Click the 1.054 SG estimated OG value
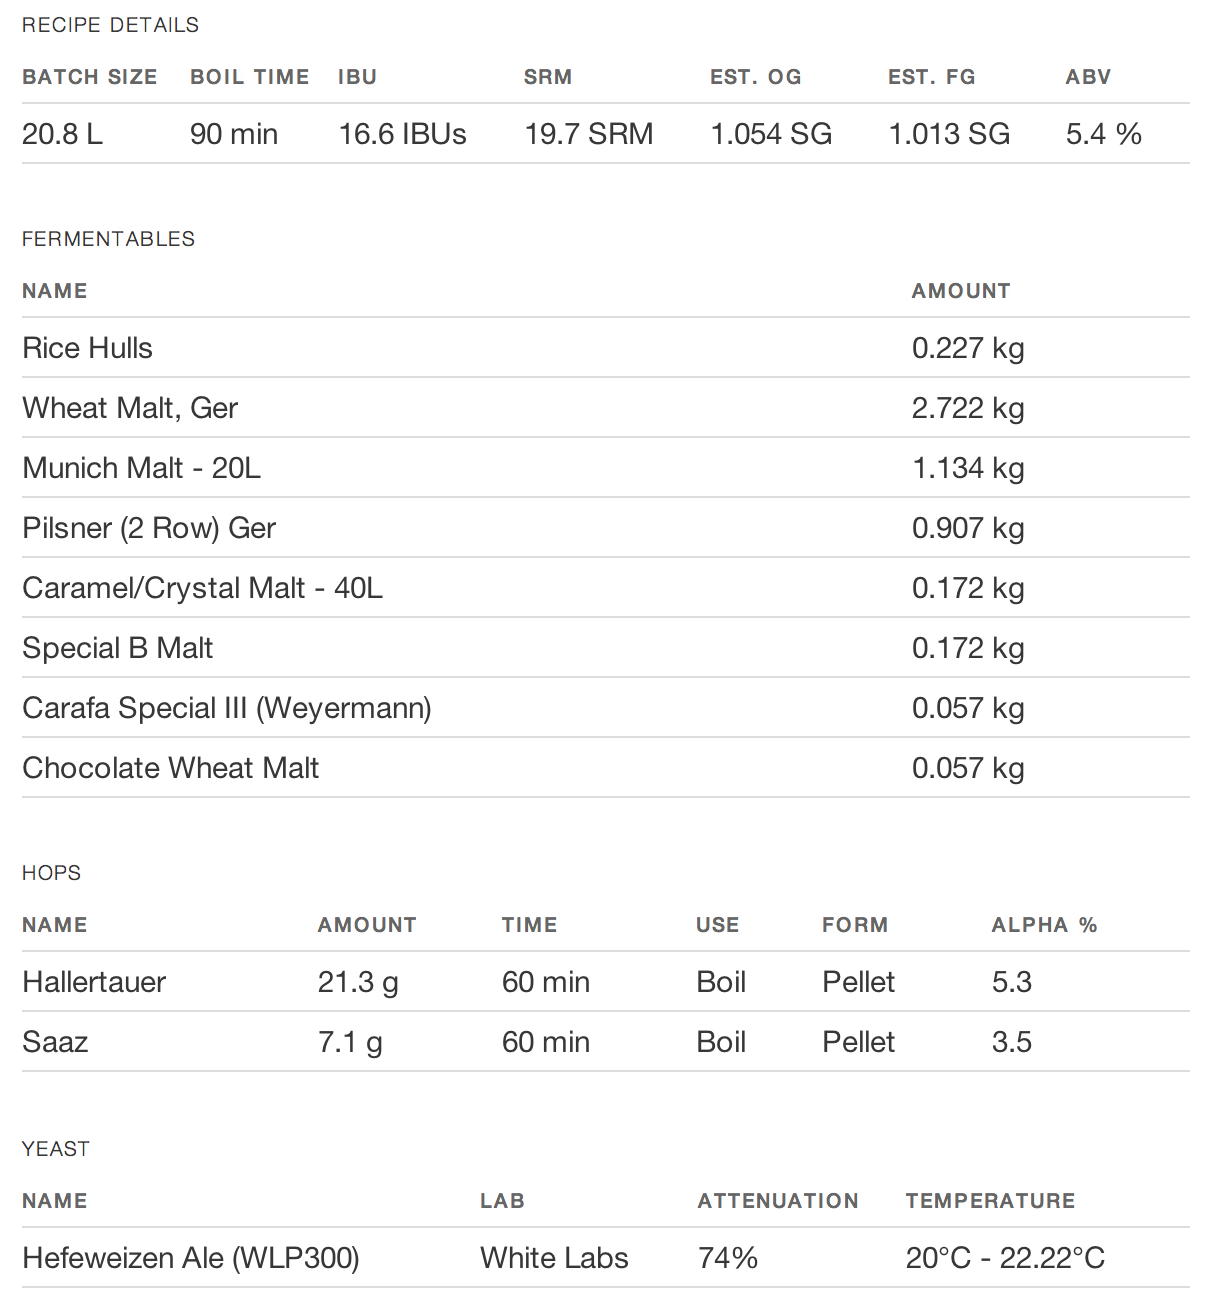The width and height of the screenshot is (1206, 1304). (771, 134)
